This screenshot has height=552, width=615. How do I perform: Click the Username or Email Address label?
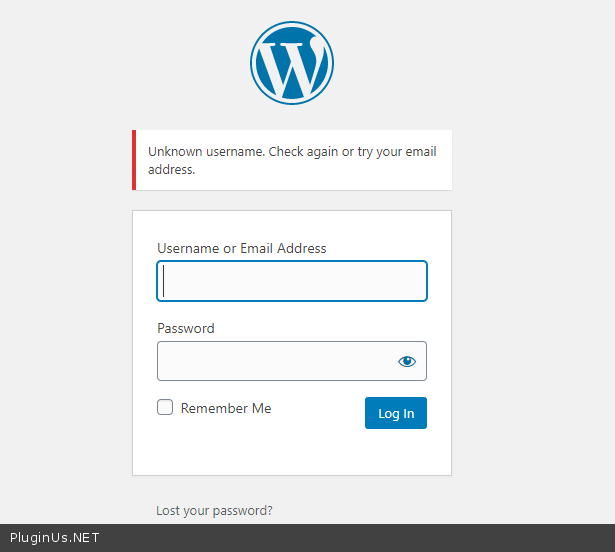[241, 248]
